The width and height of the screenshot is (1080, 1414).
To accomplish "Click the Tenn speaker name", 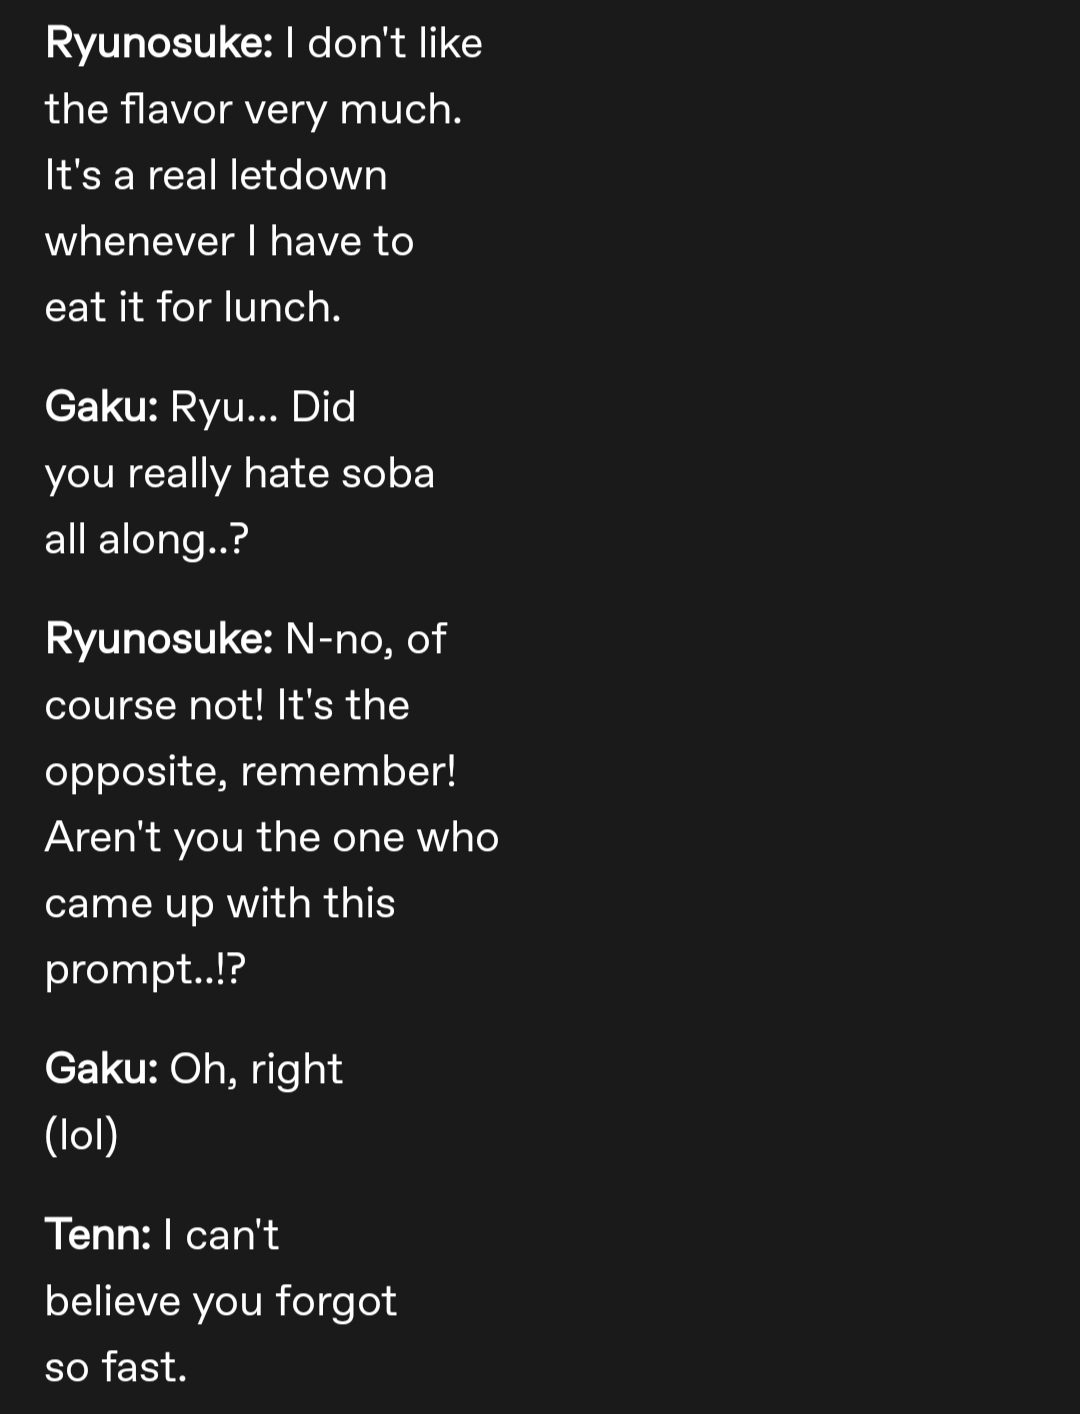I will click(97, 1235).
